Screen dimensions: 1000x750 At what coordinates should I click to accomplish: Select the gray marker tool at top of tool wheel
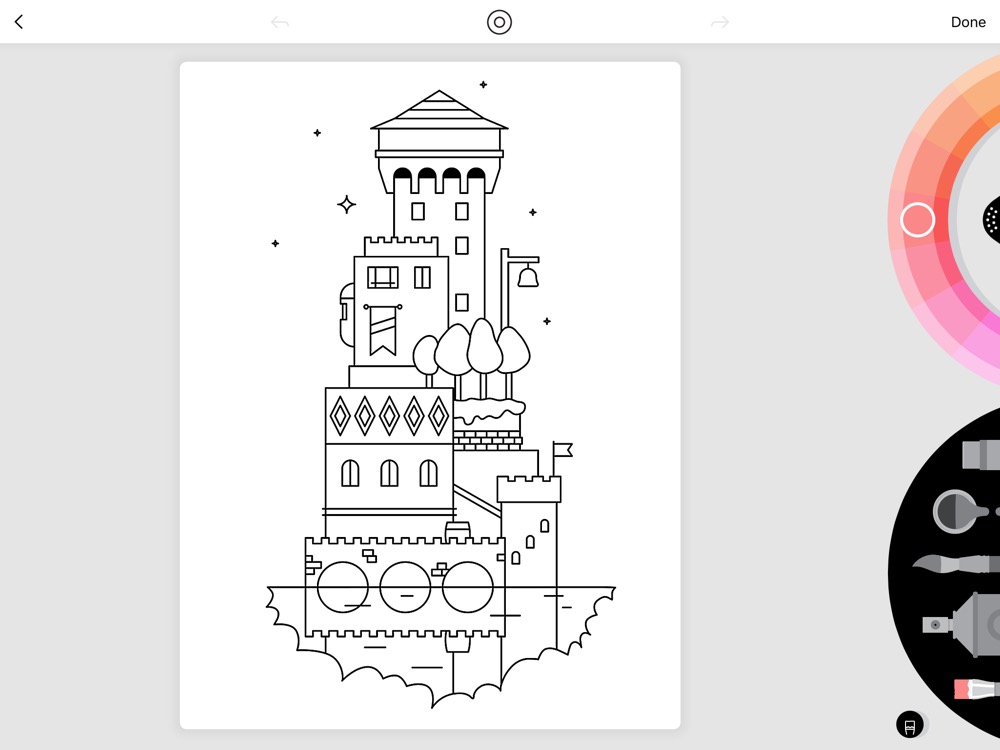981,455
